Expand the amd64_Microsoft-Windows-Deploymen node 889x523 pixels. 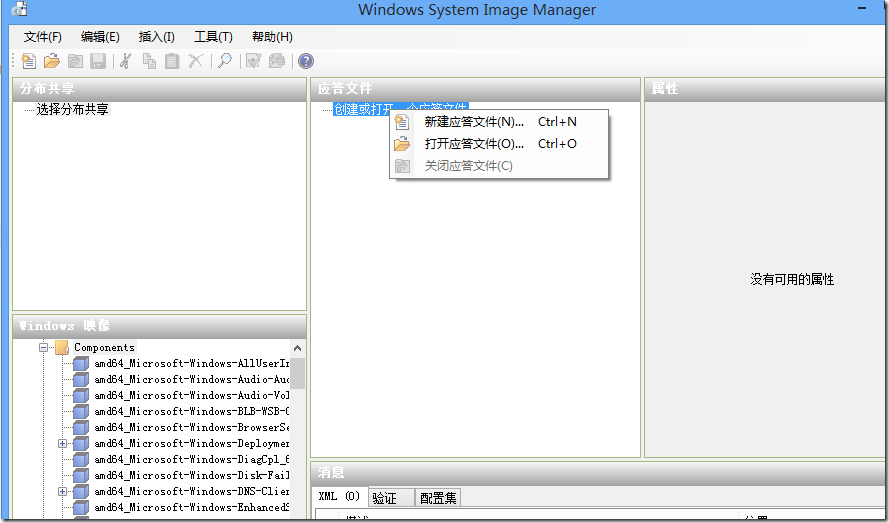[x=62, y=444]
